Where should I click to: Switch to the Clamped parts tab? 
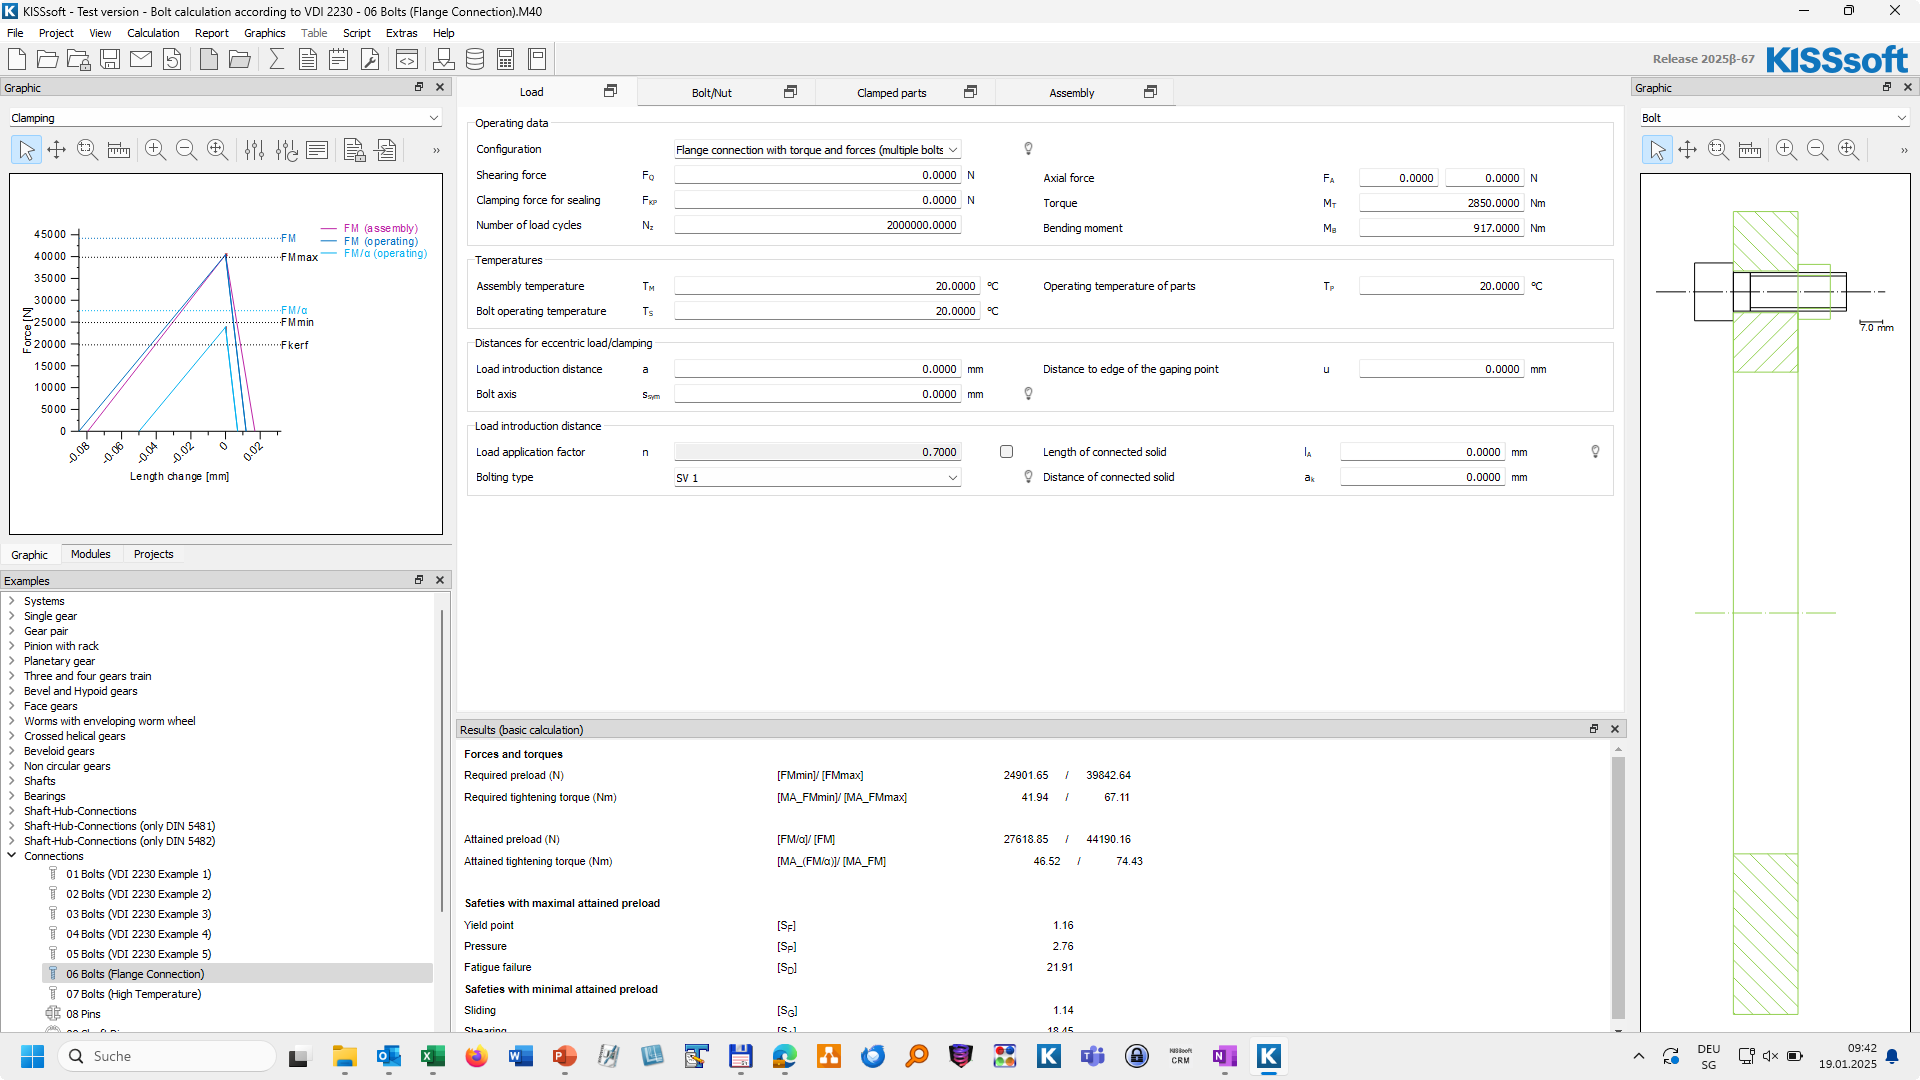tap(891, 93)
